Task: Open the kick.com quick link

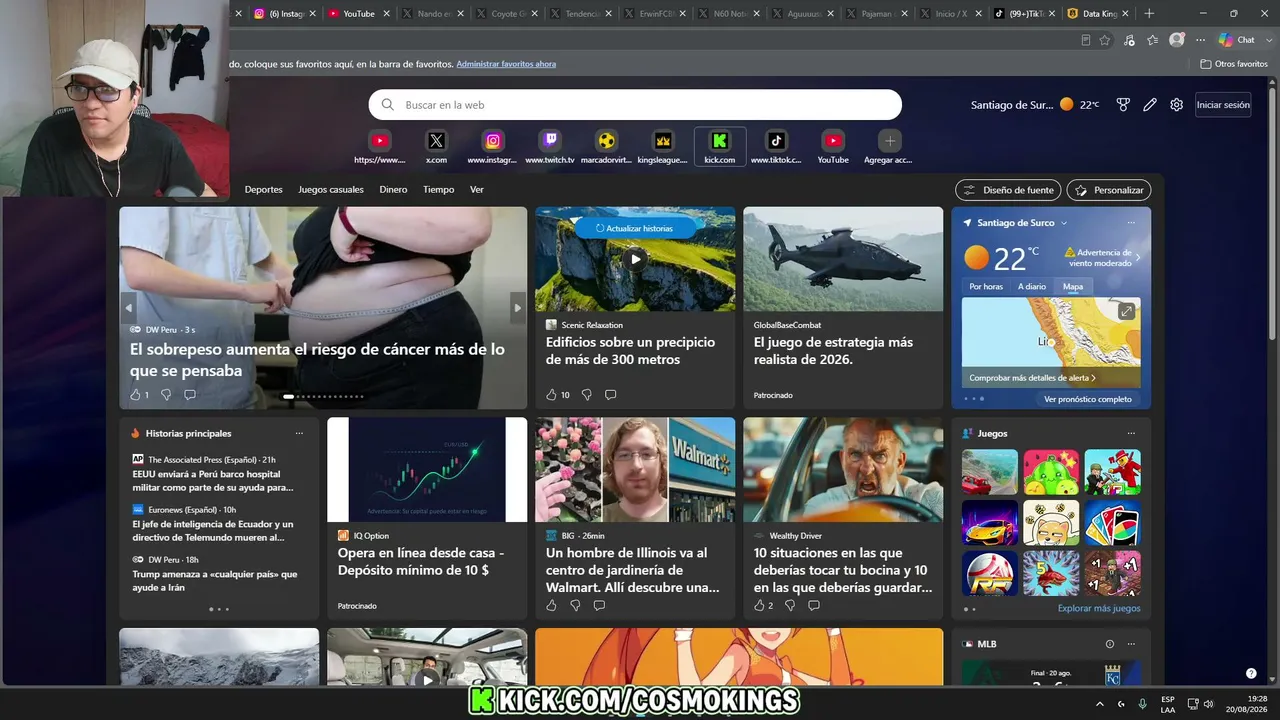Action: click(720, 147)
